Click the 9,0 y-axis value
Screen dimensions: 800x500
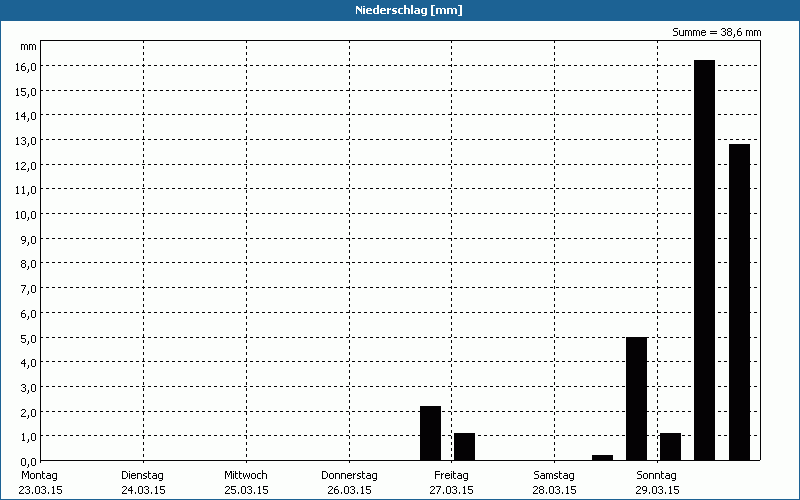pos(29,240)
